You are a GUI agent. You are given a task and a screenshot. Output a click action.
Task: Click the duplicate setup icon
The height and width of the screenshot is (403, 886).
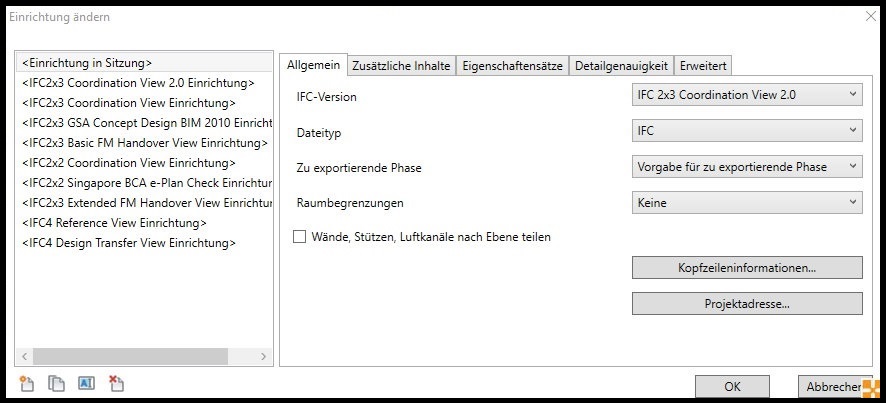(56, 383)
